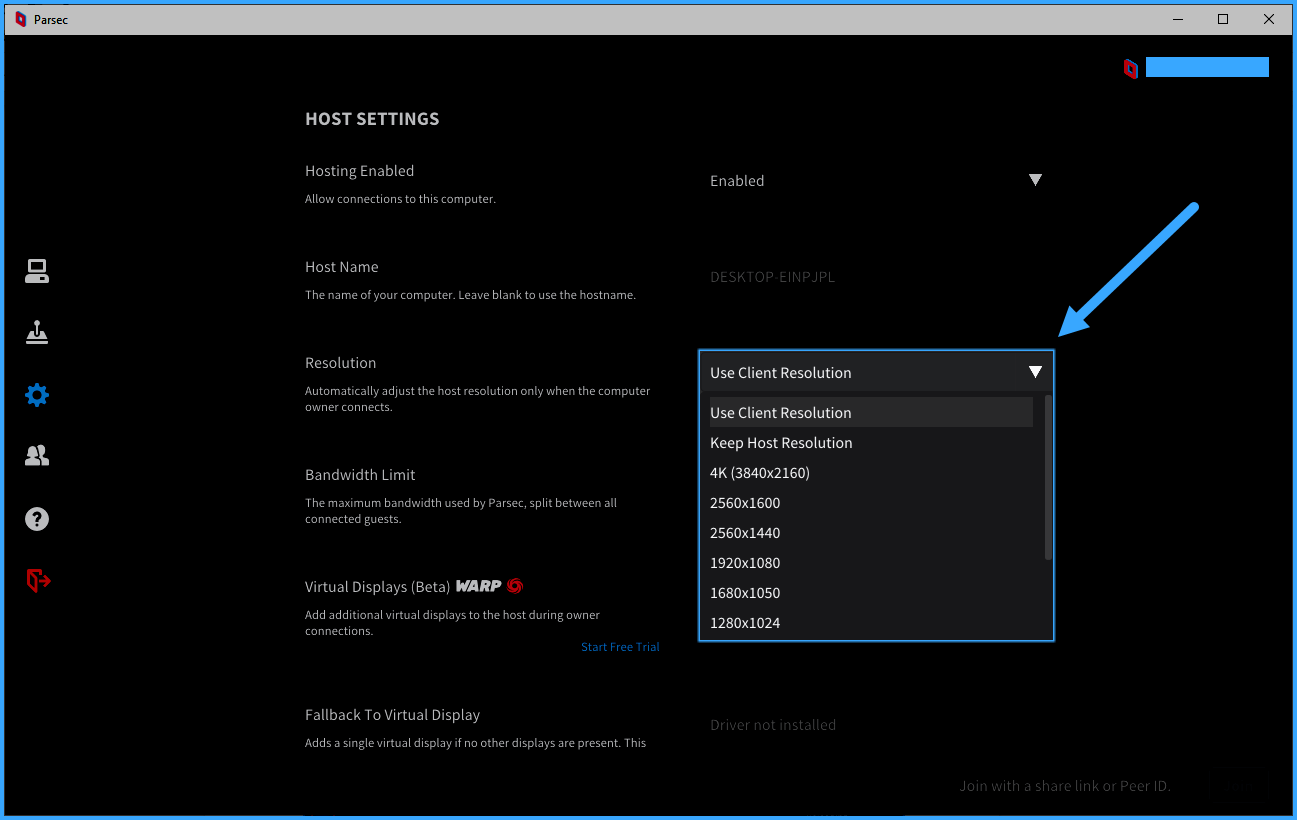Click the Join with share link field
The width and height of the screenshot is (1297, 820).
[1065, 785]
